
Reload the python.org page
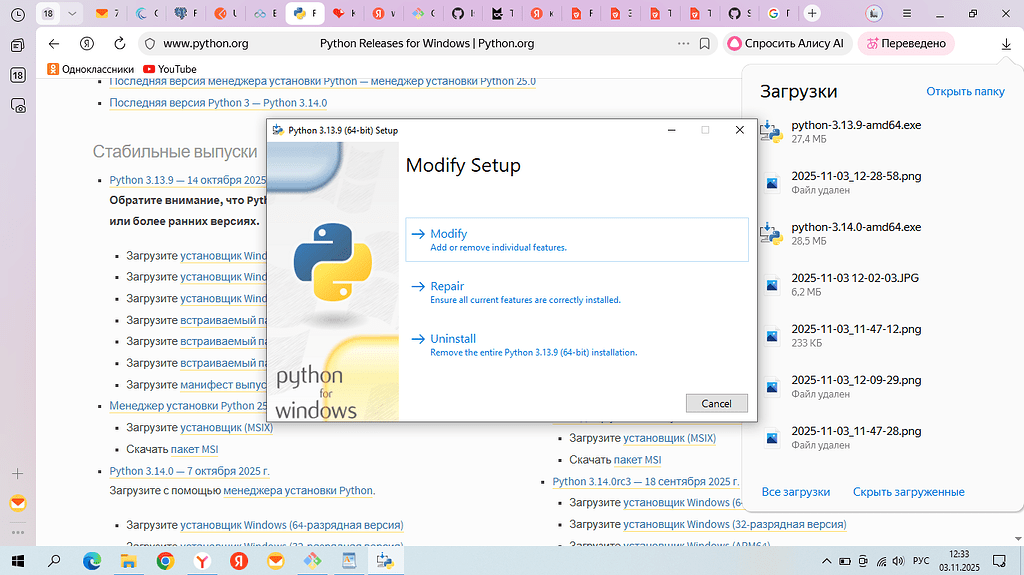pyautogui.click(x=120, y=44)
